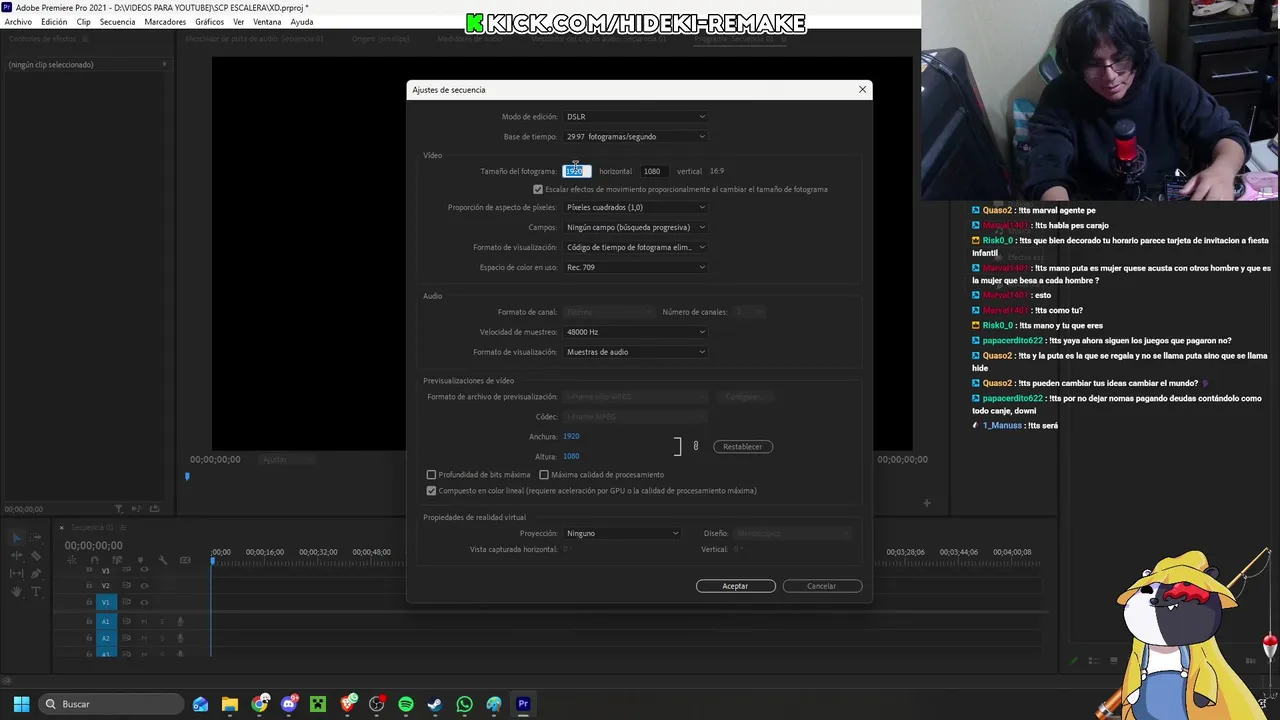Open Espacio de color Rec. 709 dropdown
This screenshot has width=1280, height=720.
coord(635,267)
